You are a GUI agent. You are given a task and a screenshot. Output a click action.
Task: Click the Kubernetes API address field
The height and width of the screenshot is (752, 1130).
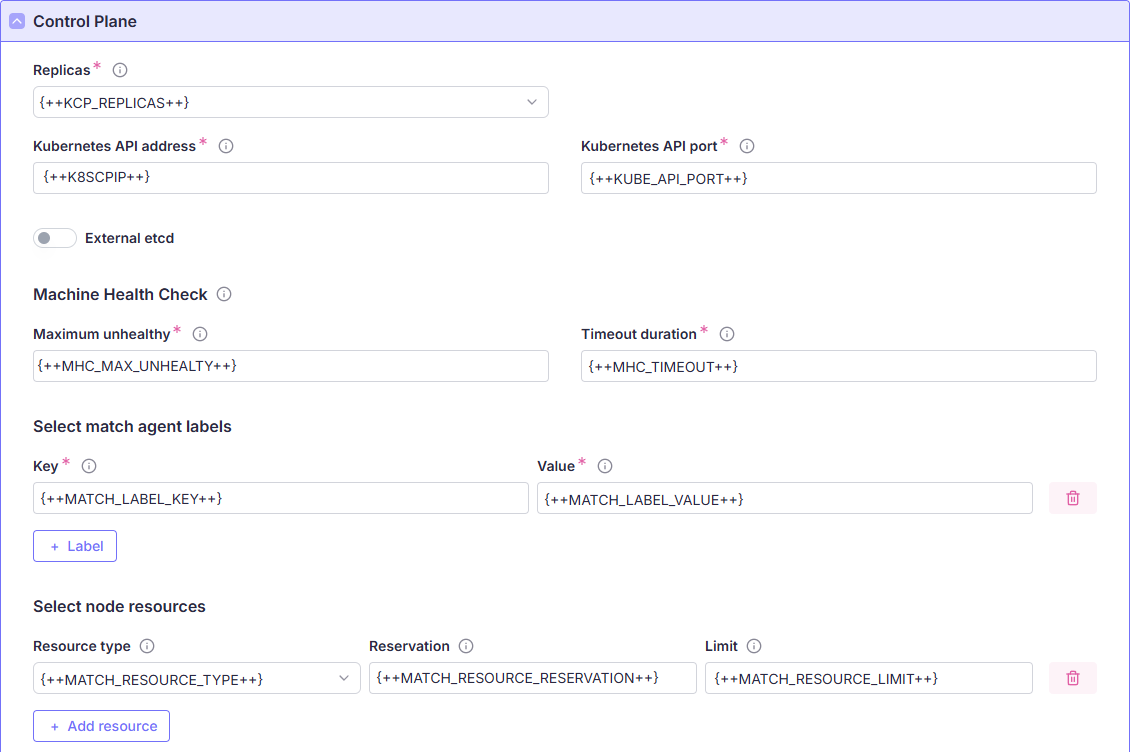point(290,178)
